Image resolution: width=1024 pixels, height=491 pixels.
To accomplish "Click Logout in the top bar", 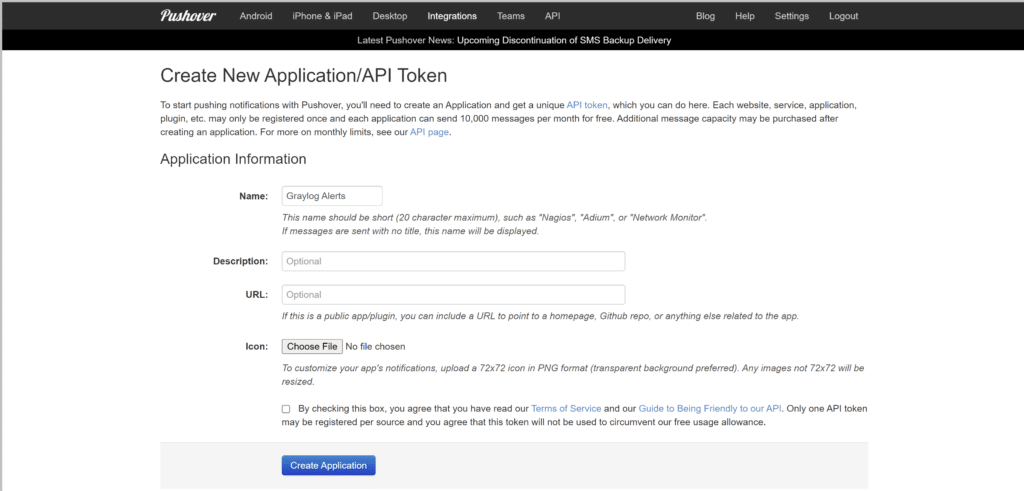I will point(843,16).
